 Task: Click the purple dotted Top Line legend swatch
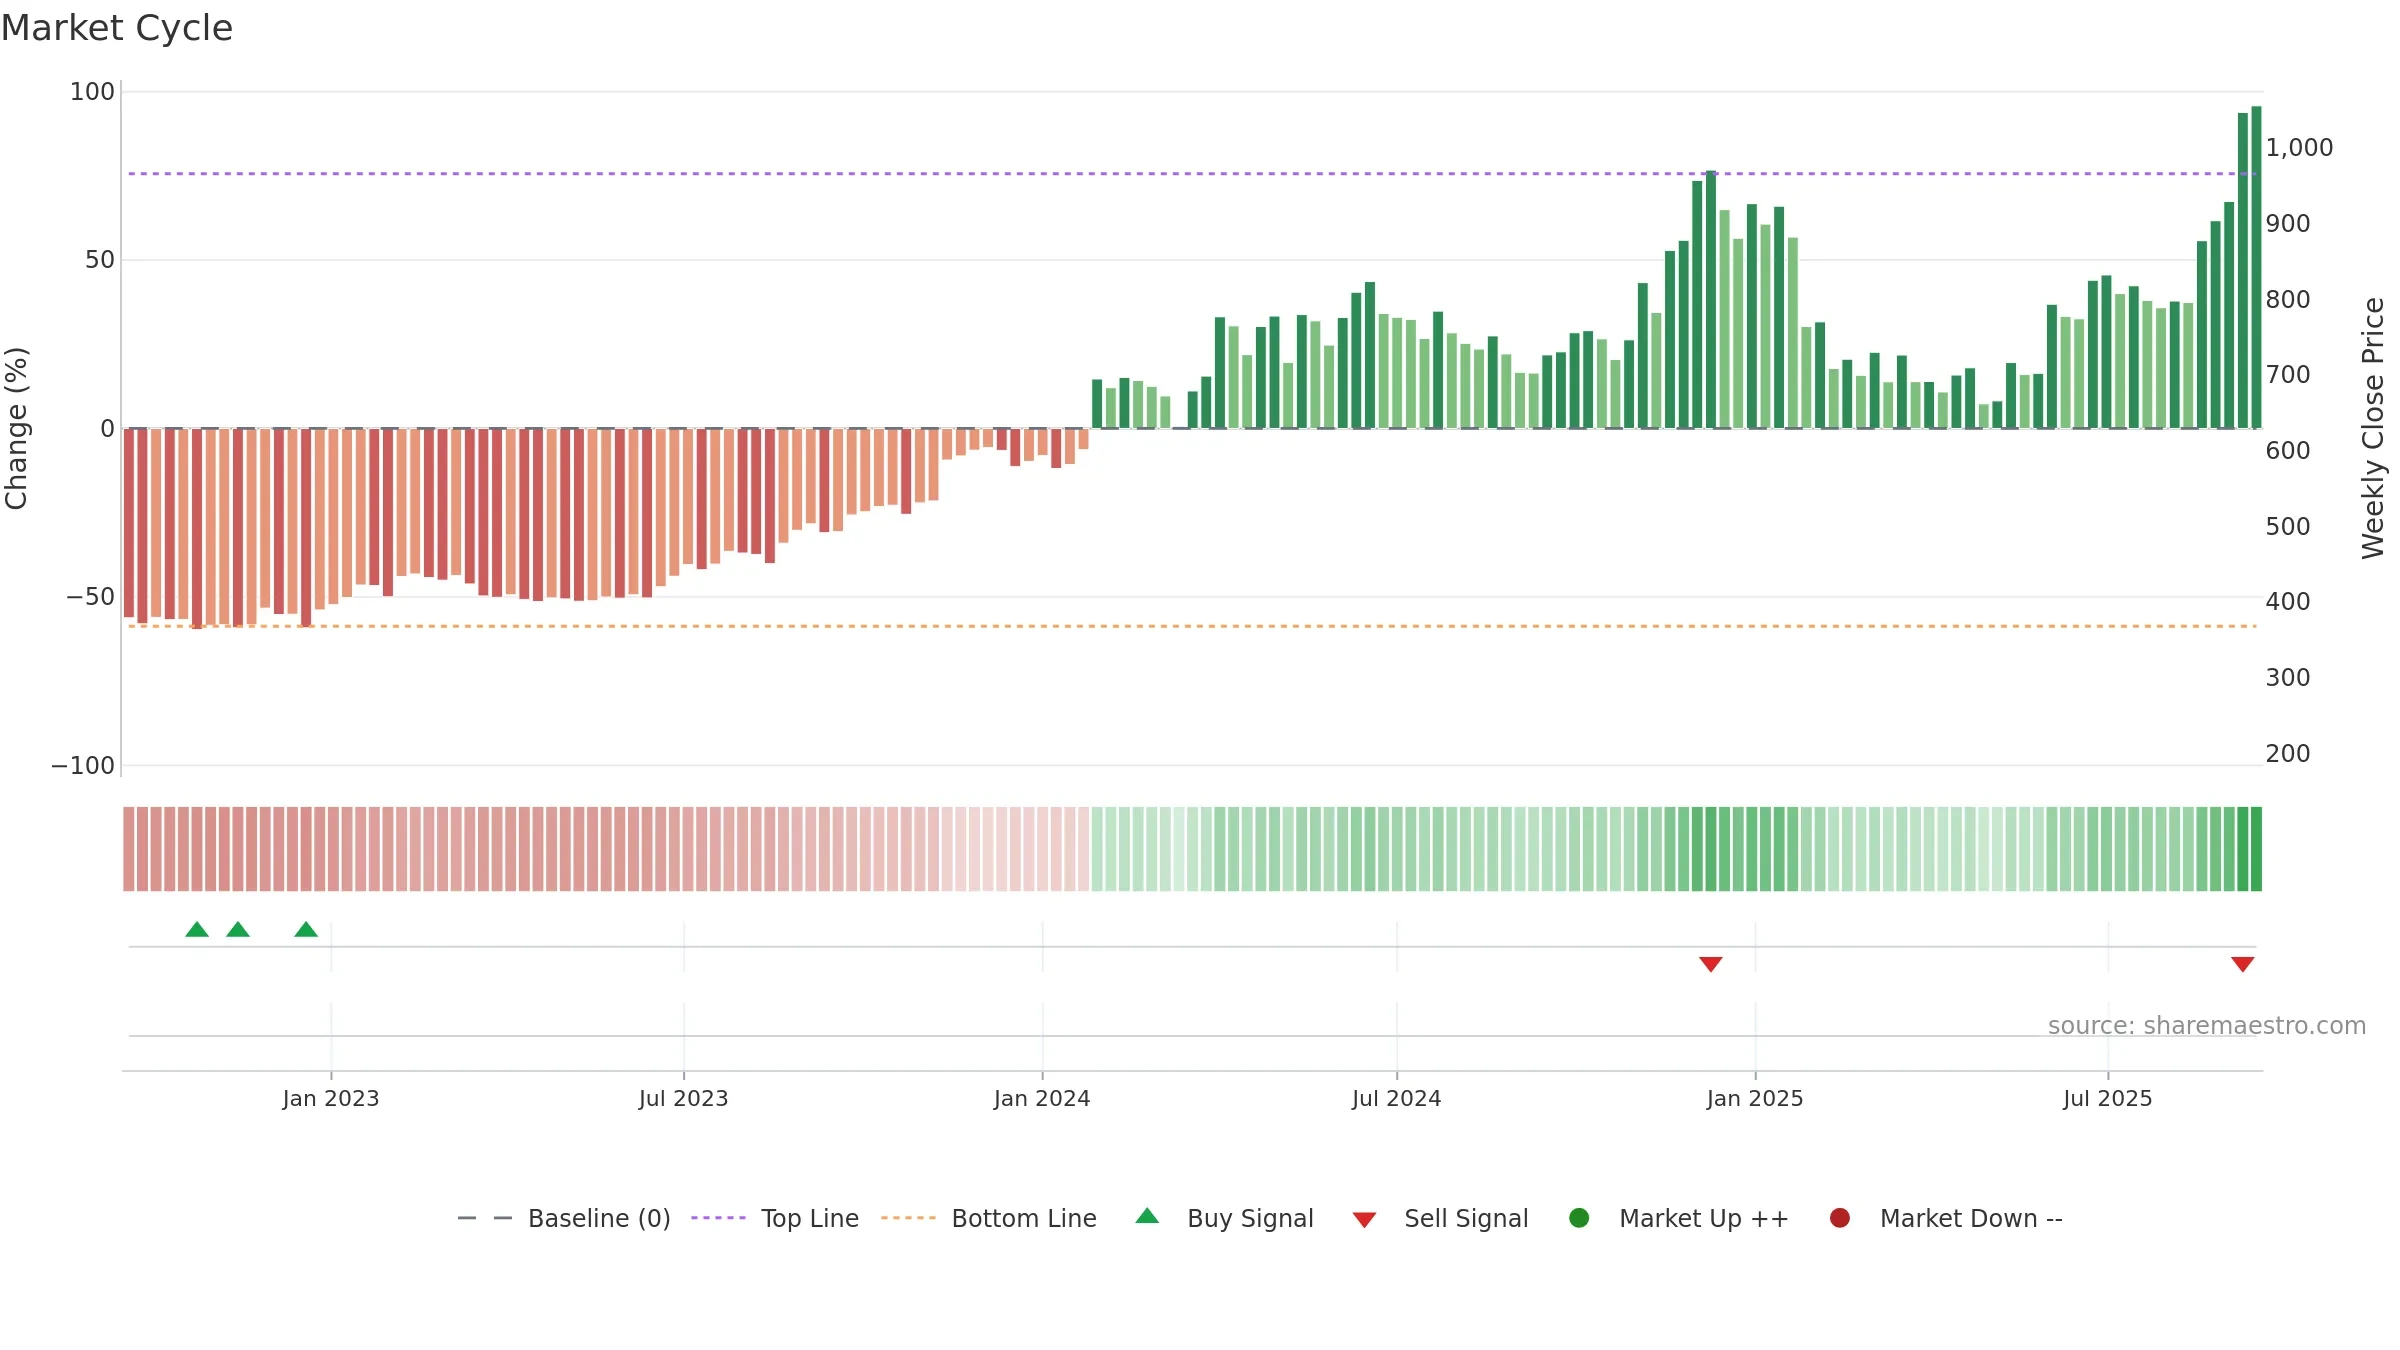(718, 1218)
